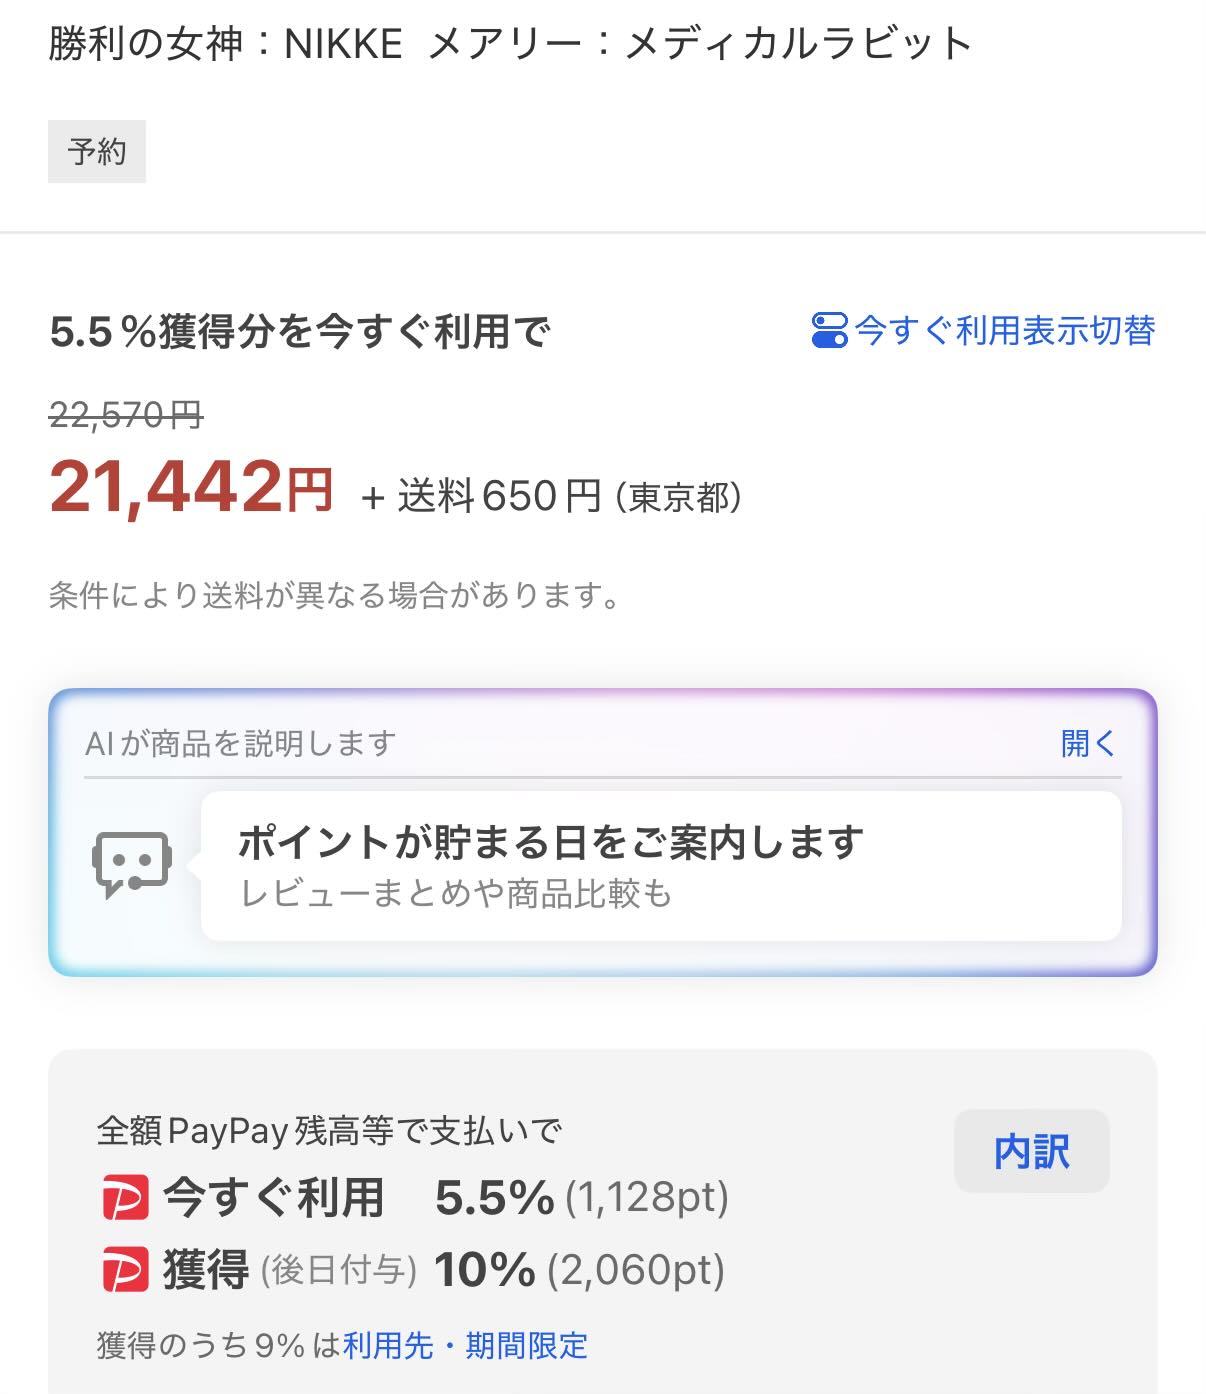The height and width of the screenshot is (1394, 1206).
Task: Tap the レビューまとめや商品比較も subtitle
Action: click(456, 893)
